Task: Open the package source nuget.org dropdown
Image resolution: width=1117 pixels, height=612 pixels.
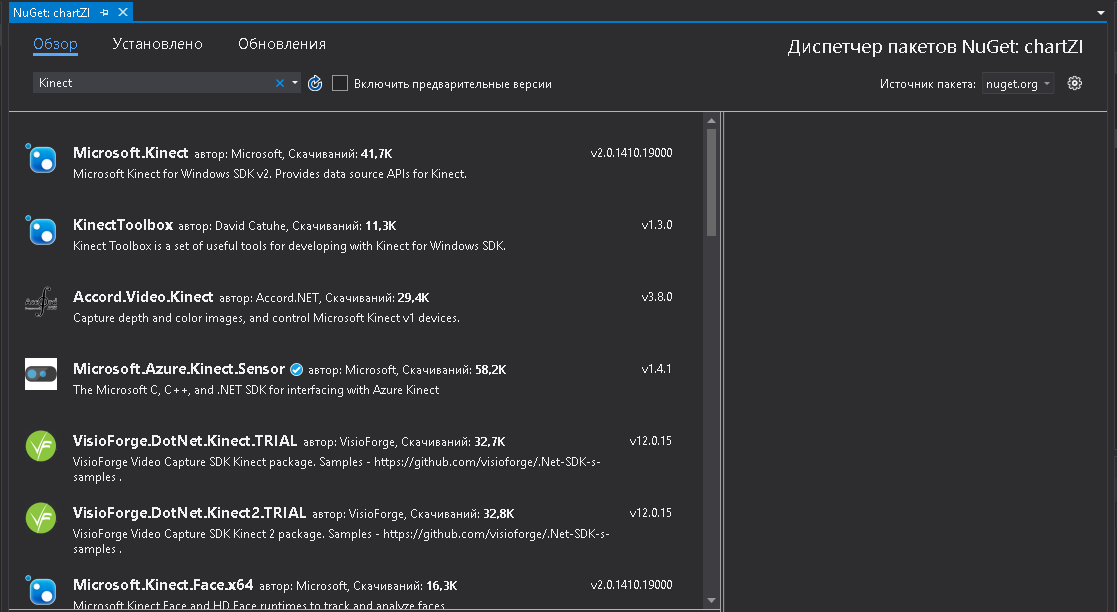Action: pos(1017,84)
